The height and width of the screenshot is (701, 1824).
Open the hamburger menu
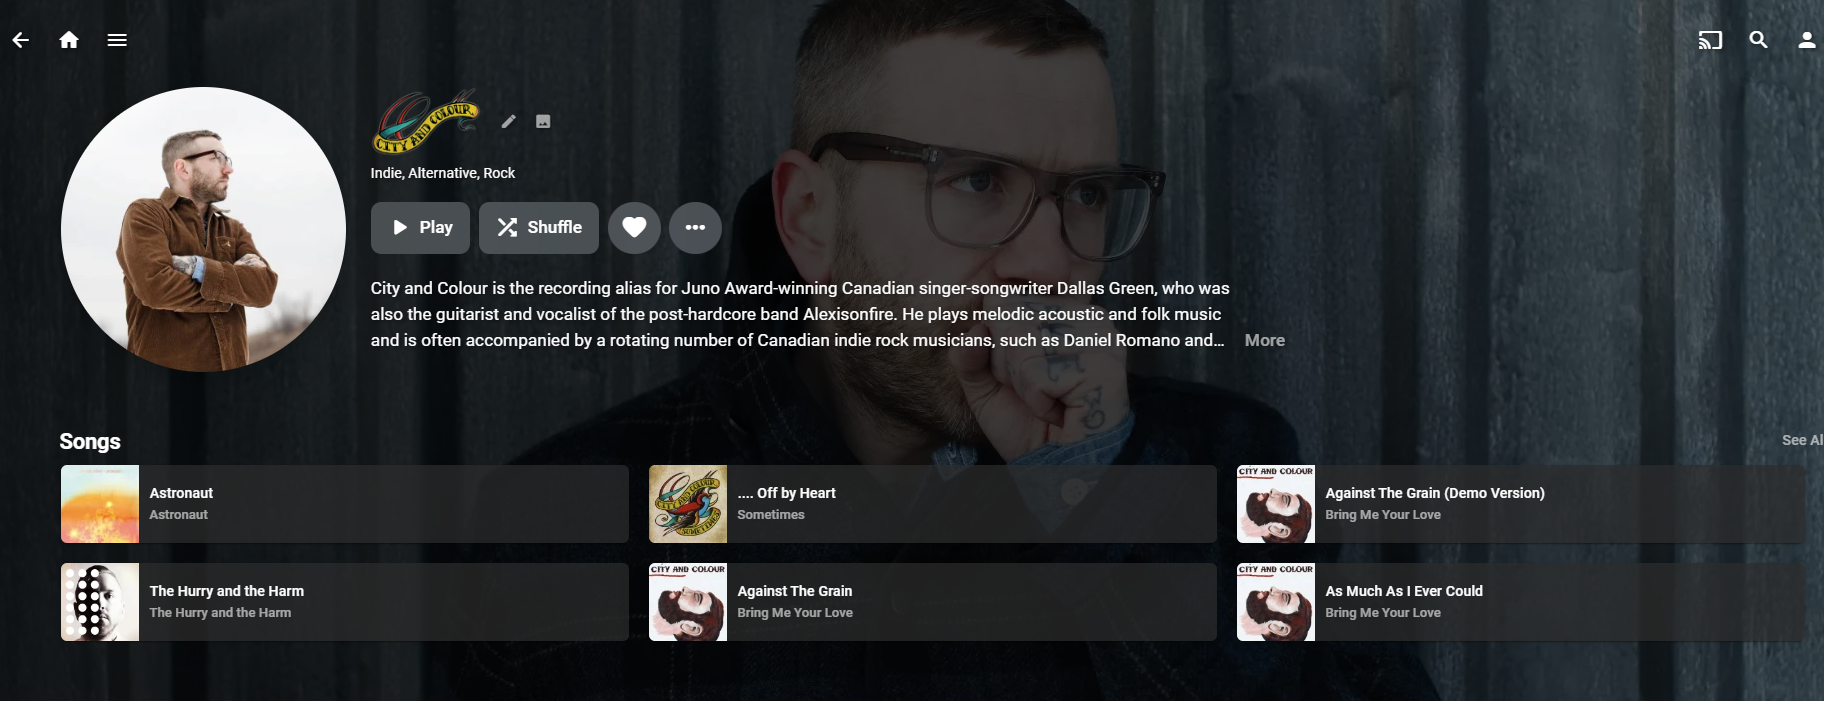[117, 40]
